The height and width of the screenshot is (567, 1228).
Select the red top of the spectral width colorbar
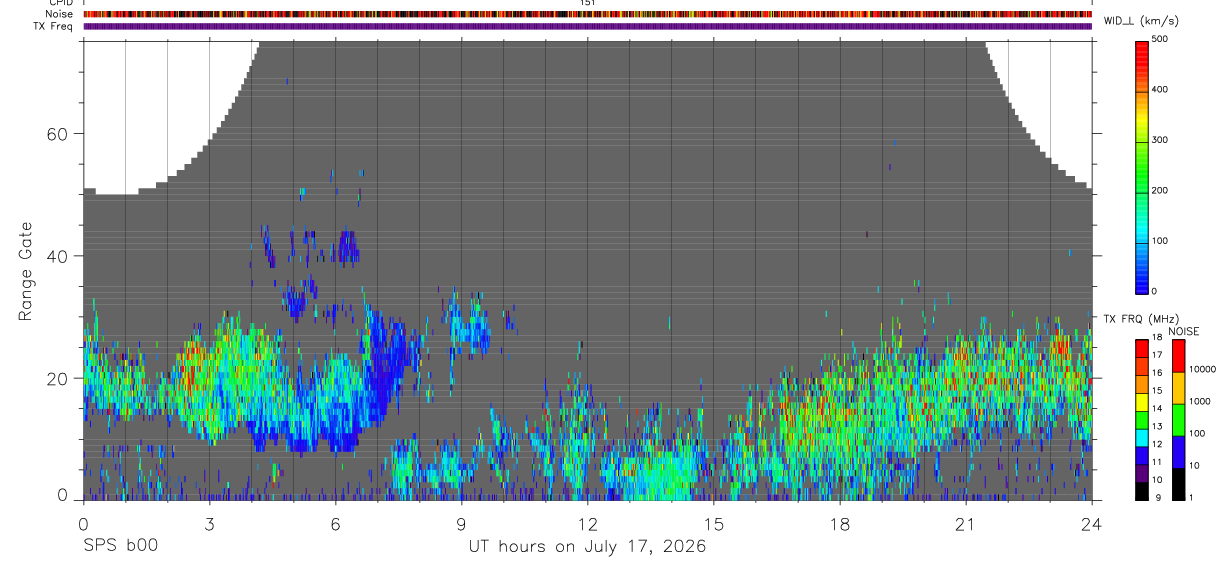coord(1142,46)
